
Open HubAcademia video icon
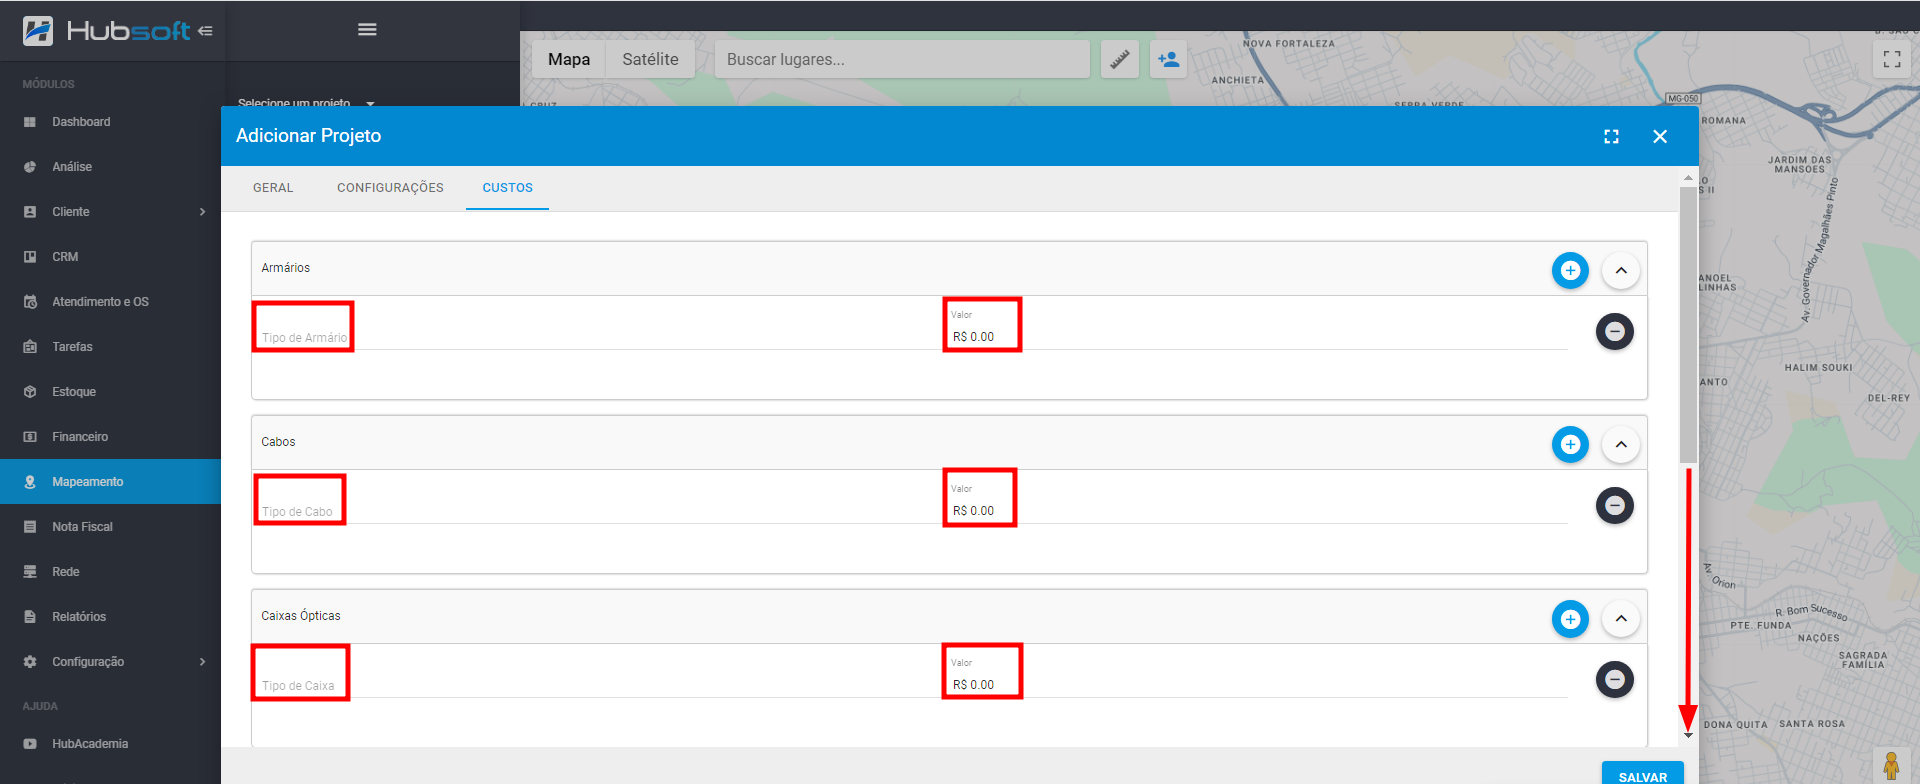pos(30,744)
